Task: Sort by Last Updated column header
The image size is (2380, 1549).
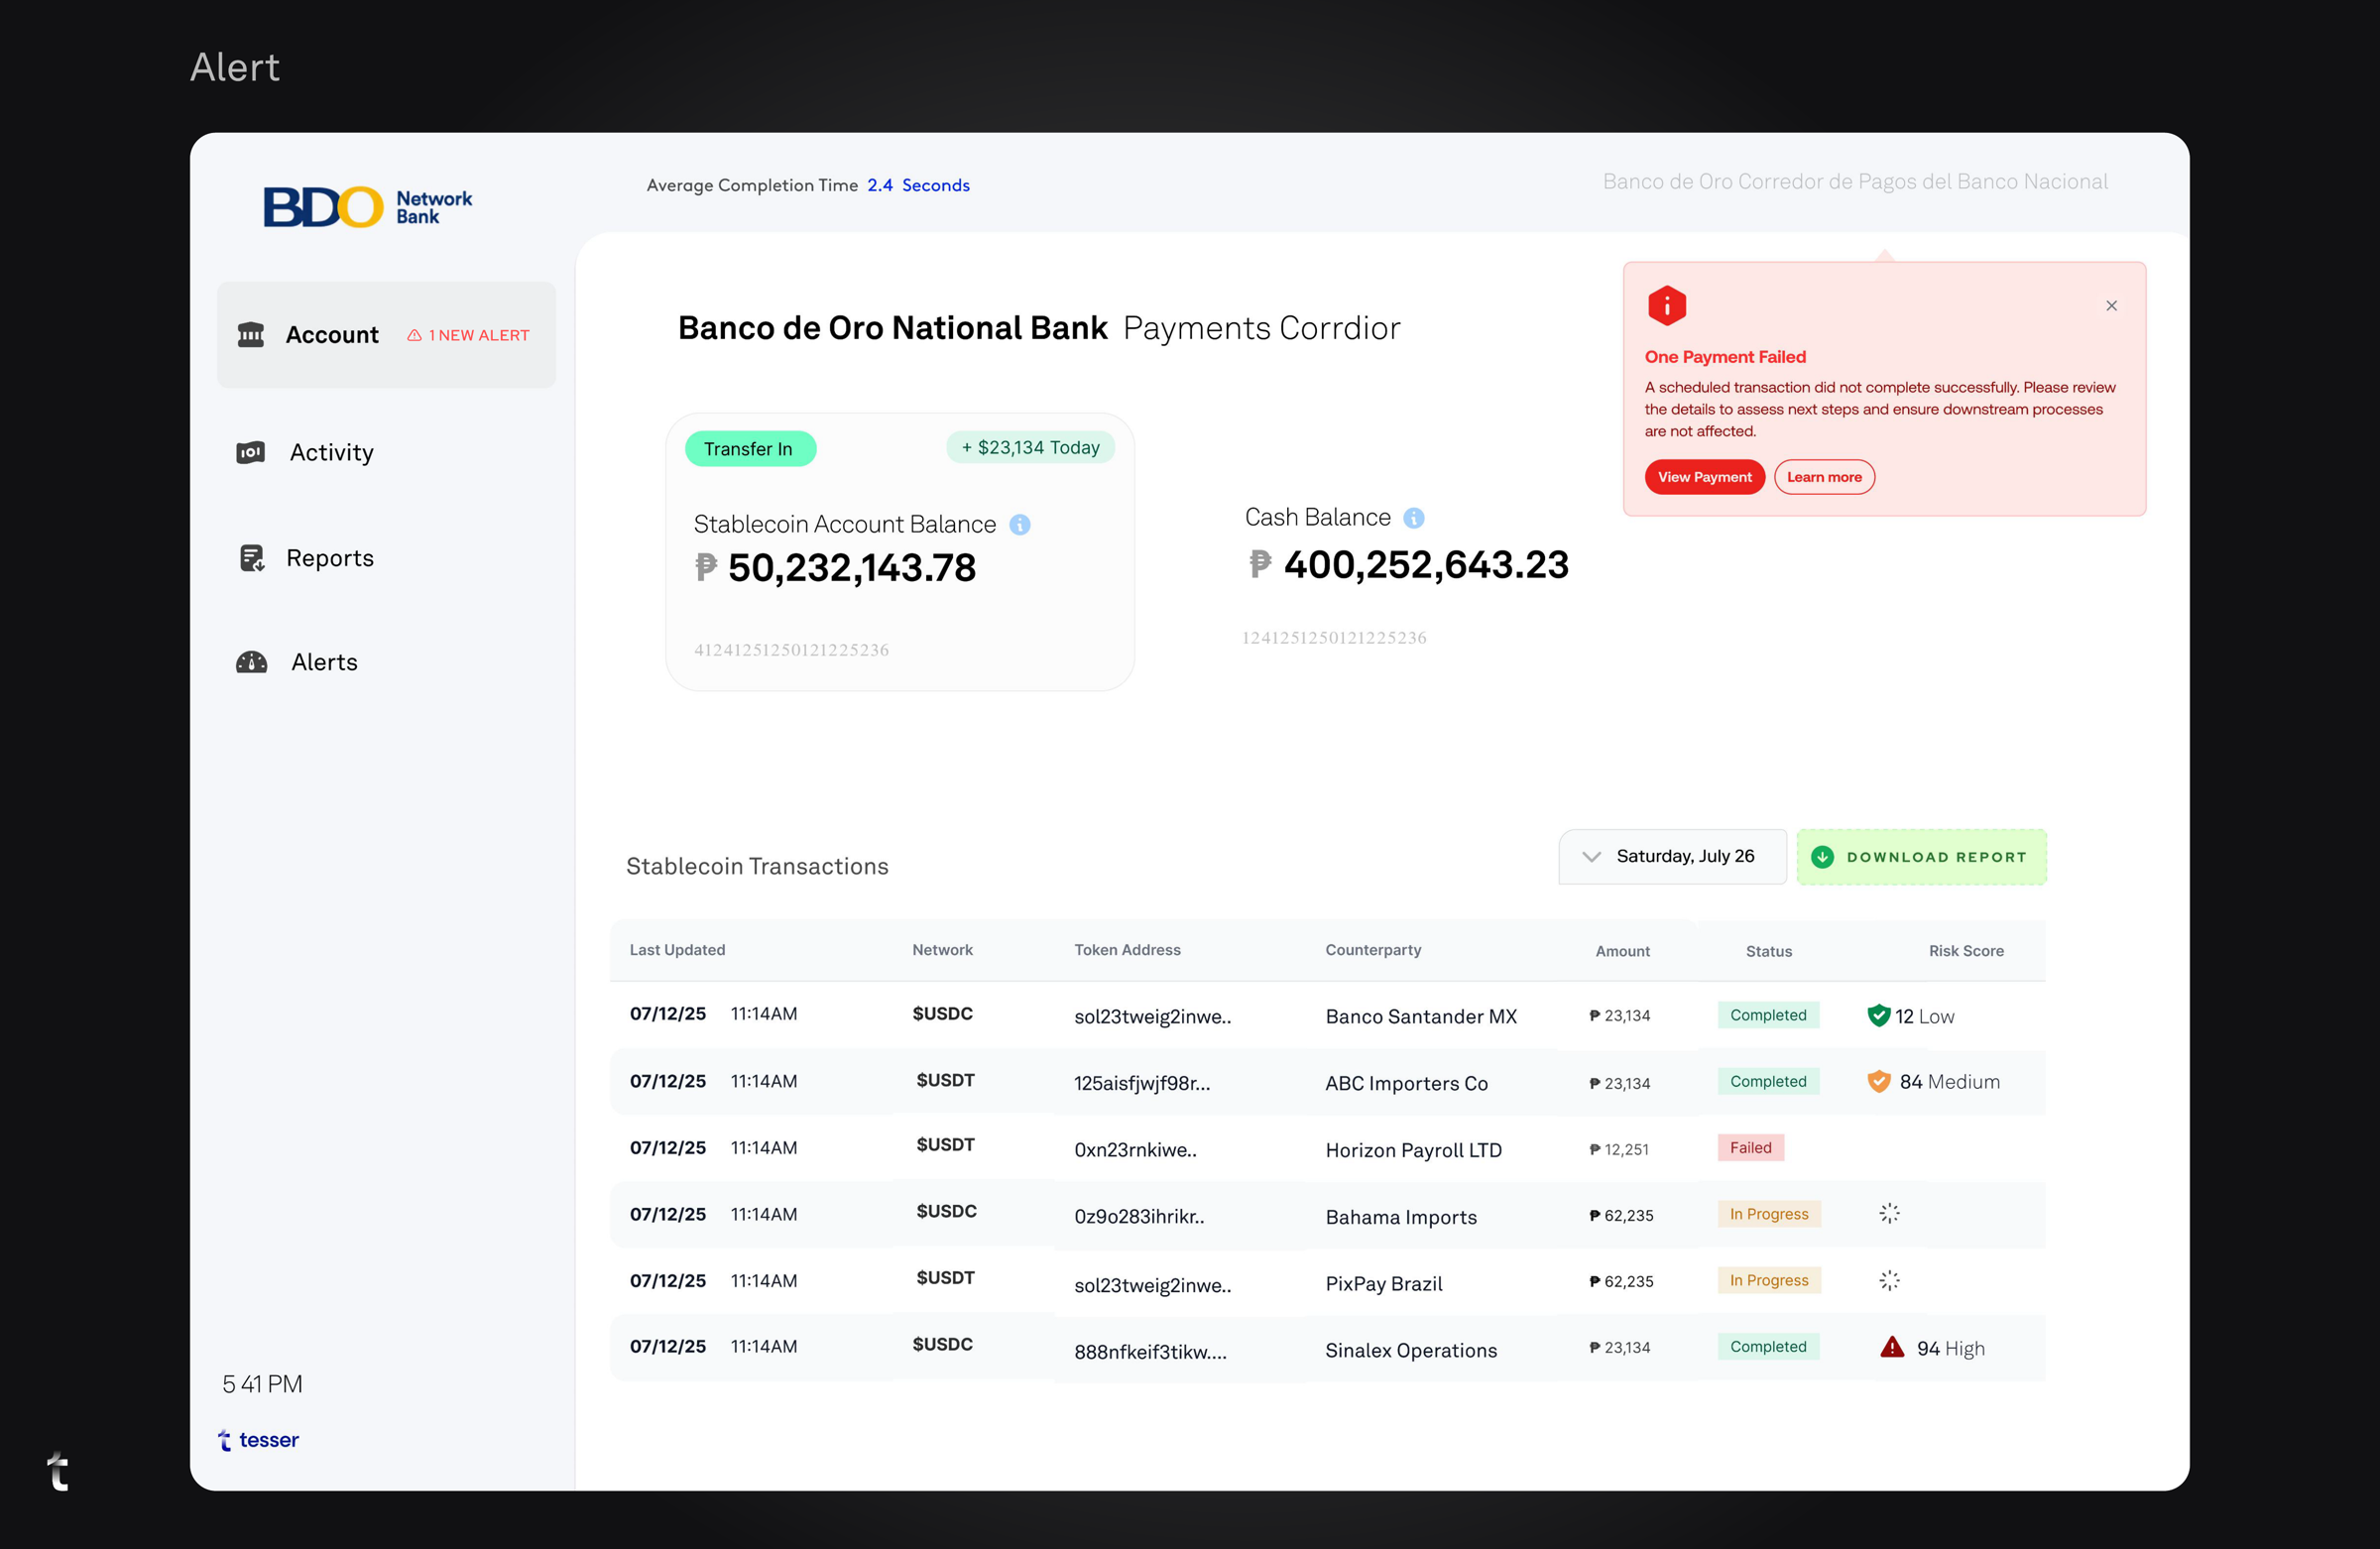Action: click(x=677, y=950)
